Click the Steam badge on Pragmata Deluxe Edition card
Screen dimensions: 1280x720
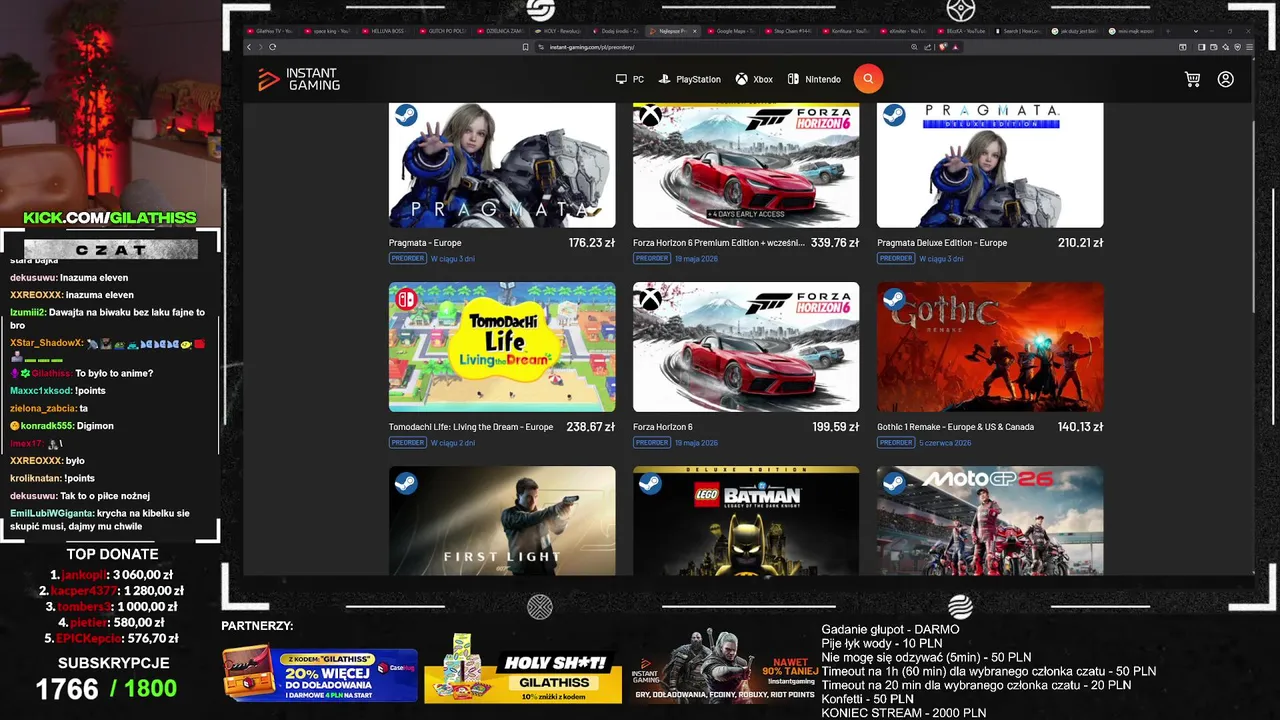pos(894,115)
